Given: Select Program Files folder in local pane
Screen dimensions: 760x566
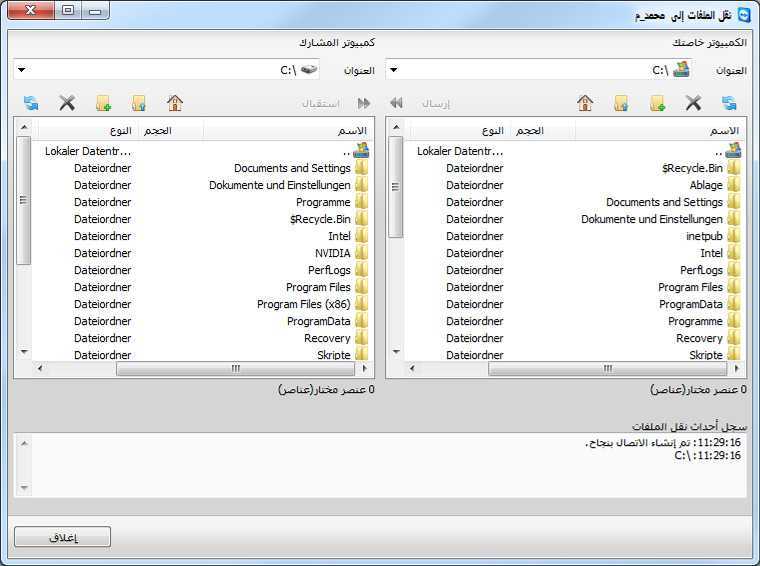Looking at the screenshot, I should pyautogui.click(x=690, y=287).
